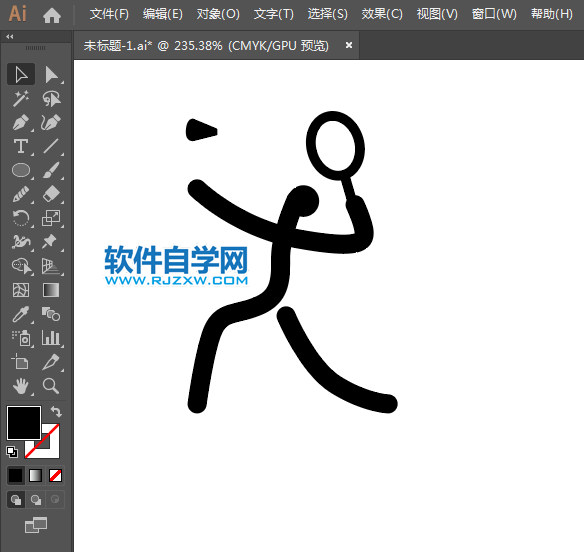Select the Puppet Warp pin tool
The image size is (584, 552).
pyautogui.click(x=51, y=242)
